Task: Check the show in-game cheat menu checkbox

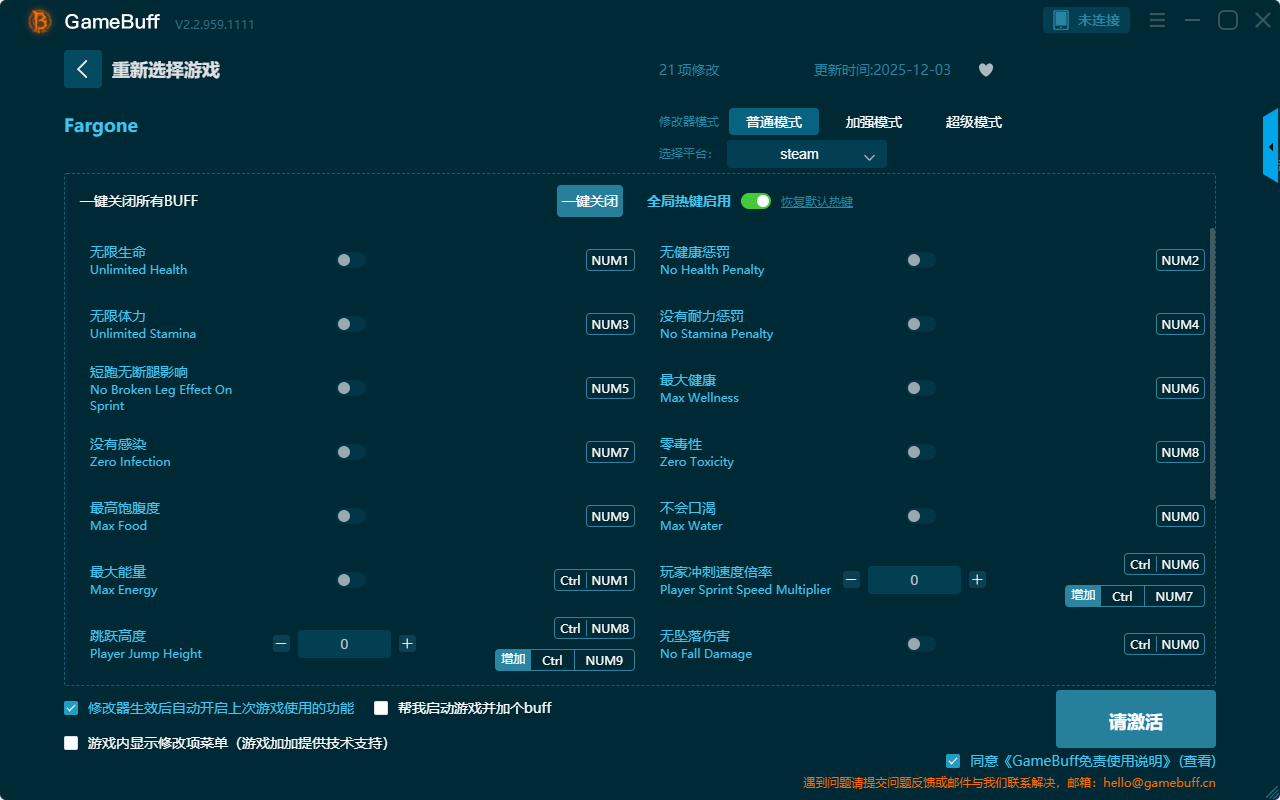Action: point(71,743)
